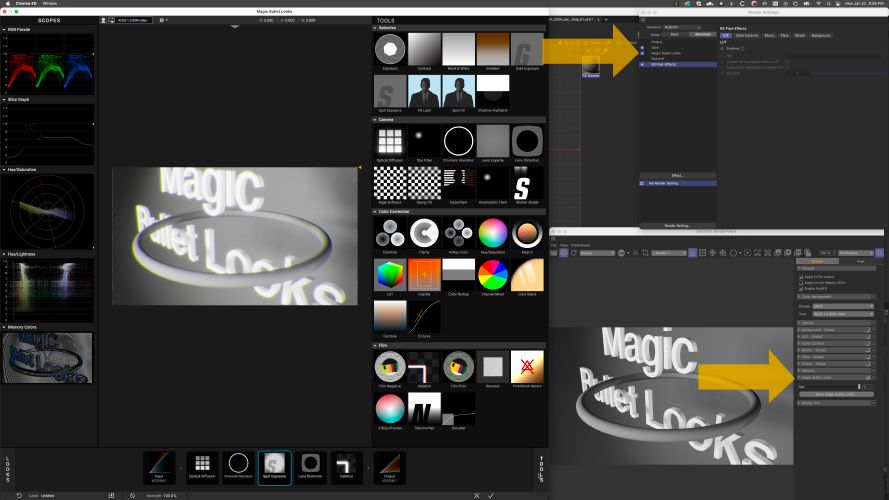Collapse the Film tools section
The height and width of the screenshot is (500, 889).
point(375,345)
